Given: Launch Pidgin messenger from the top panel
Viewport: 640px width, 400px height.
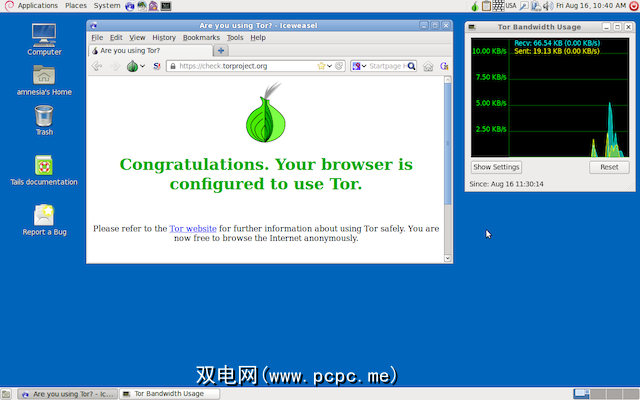Looking at the screenshot, I should 153,6.
